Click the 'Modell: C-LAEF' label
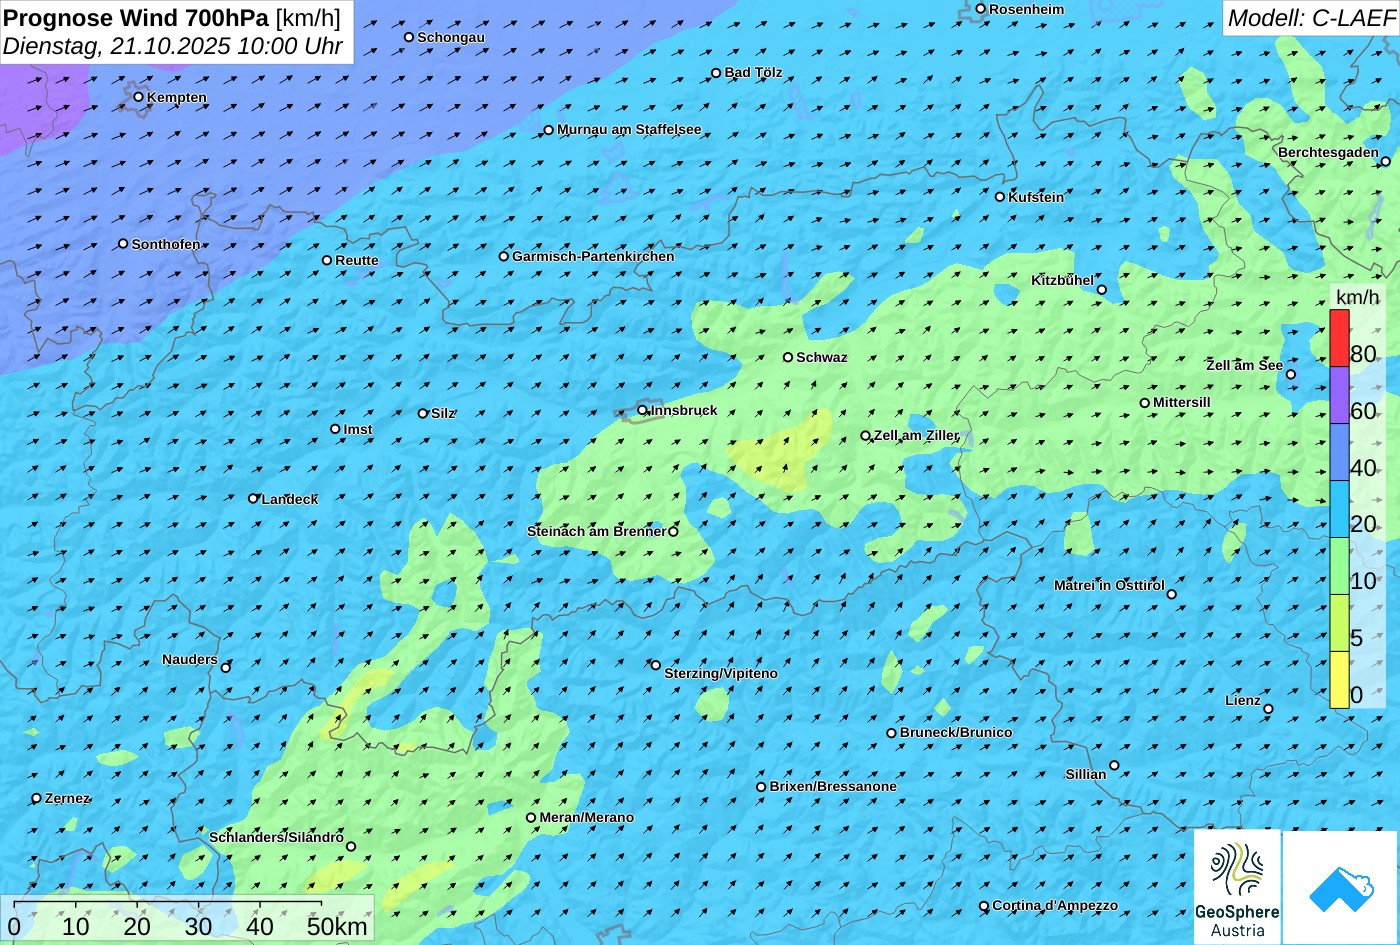Screen dimensions: 1400x945 1310,18
